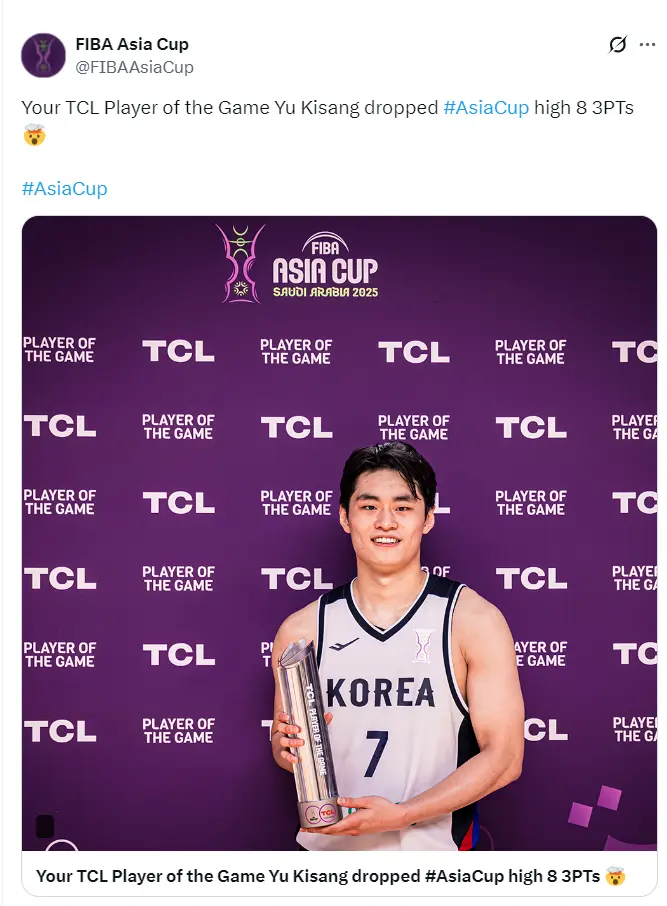This screenshot has width=667, height=906.
Task: Click the tweet body text
Action: pyautogui.click(x=300, y=110)
